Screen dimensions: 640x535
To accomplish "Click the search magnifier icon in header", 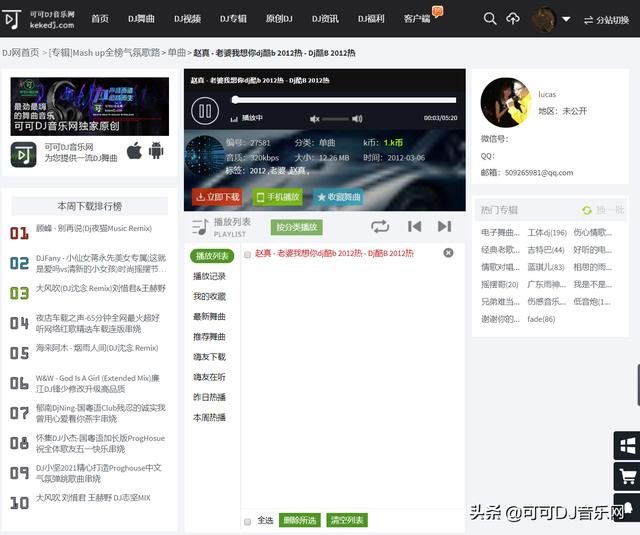I will click(x=489, y=18).
